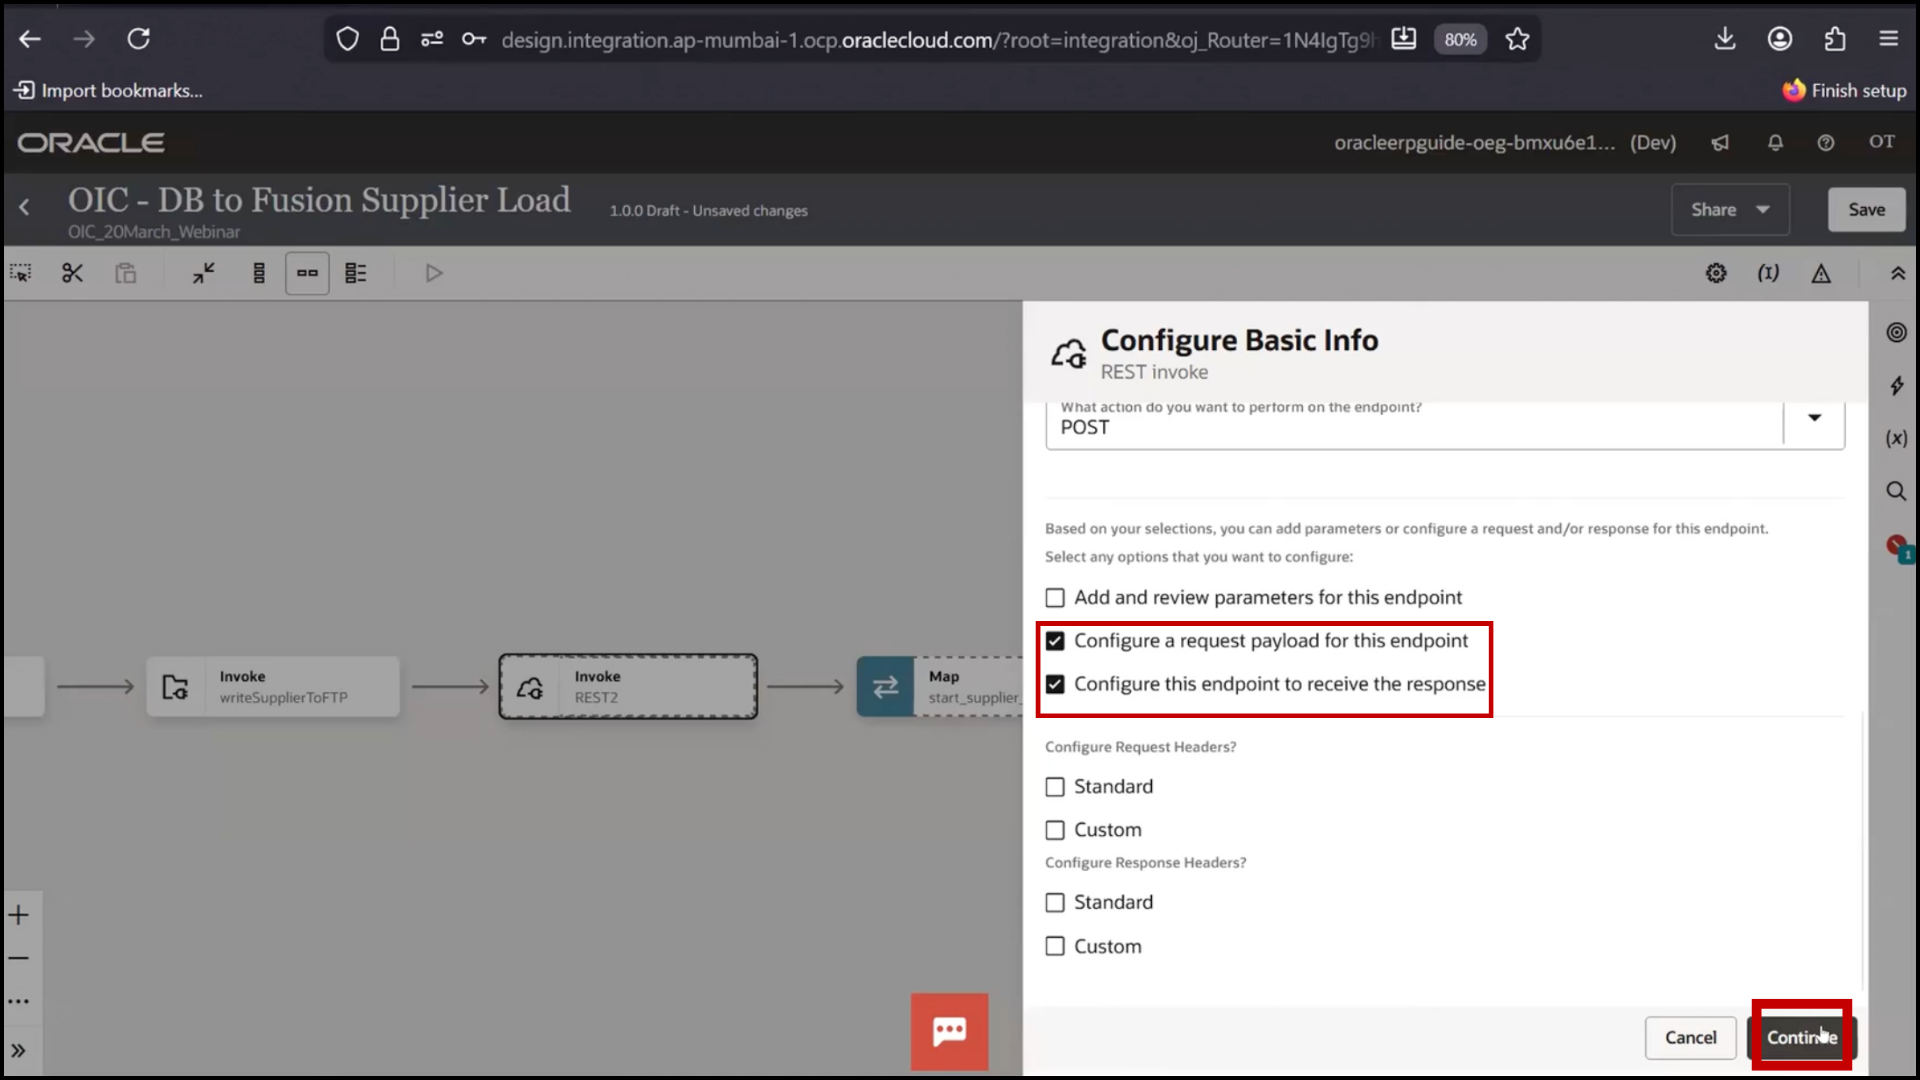1920x1080 pixels.
Task: Click the Save button
Action: coord(1866,210)
